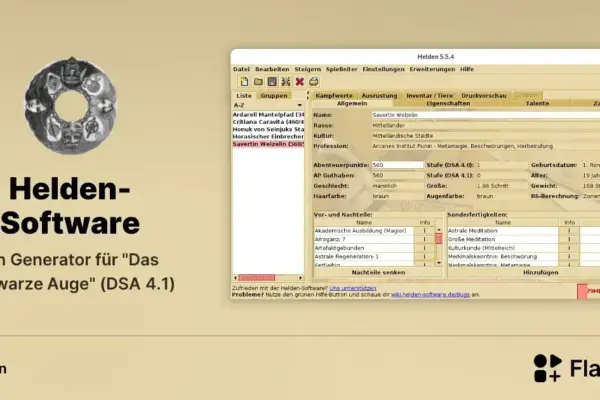Click Info button for Kulturkunde (Mittelreich)
This screenshot has width=600, height=400.
tap(569, 248)
